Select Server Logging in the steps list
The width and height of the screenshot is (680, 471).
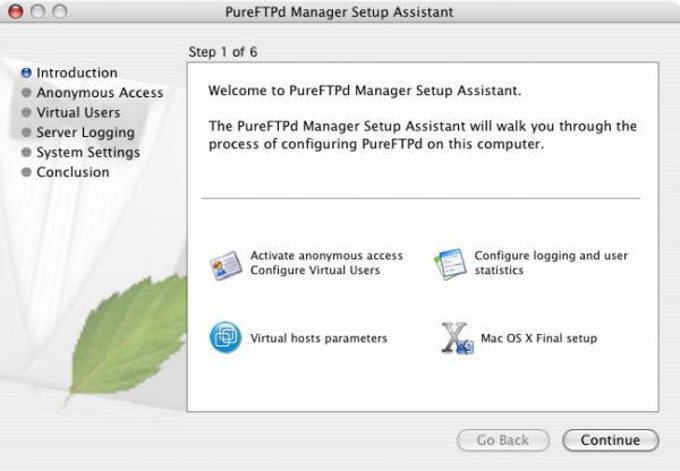click(85, 133)
